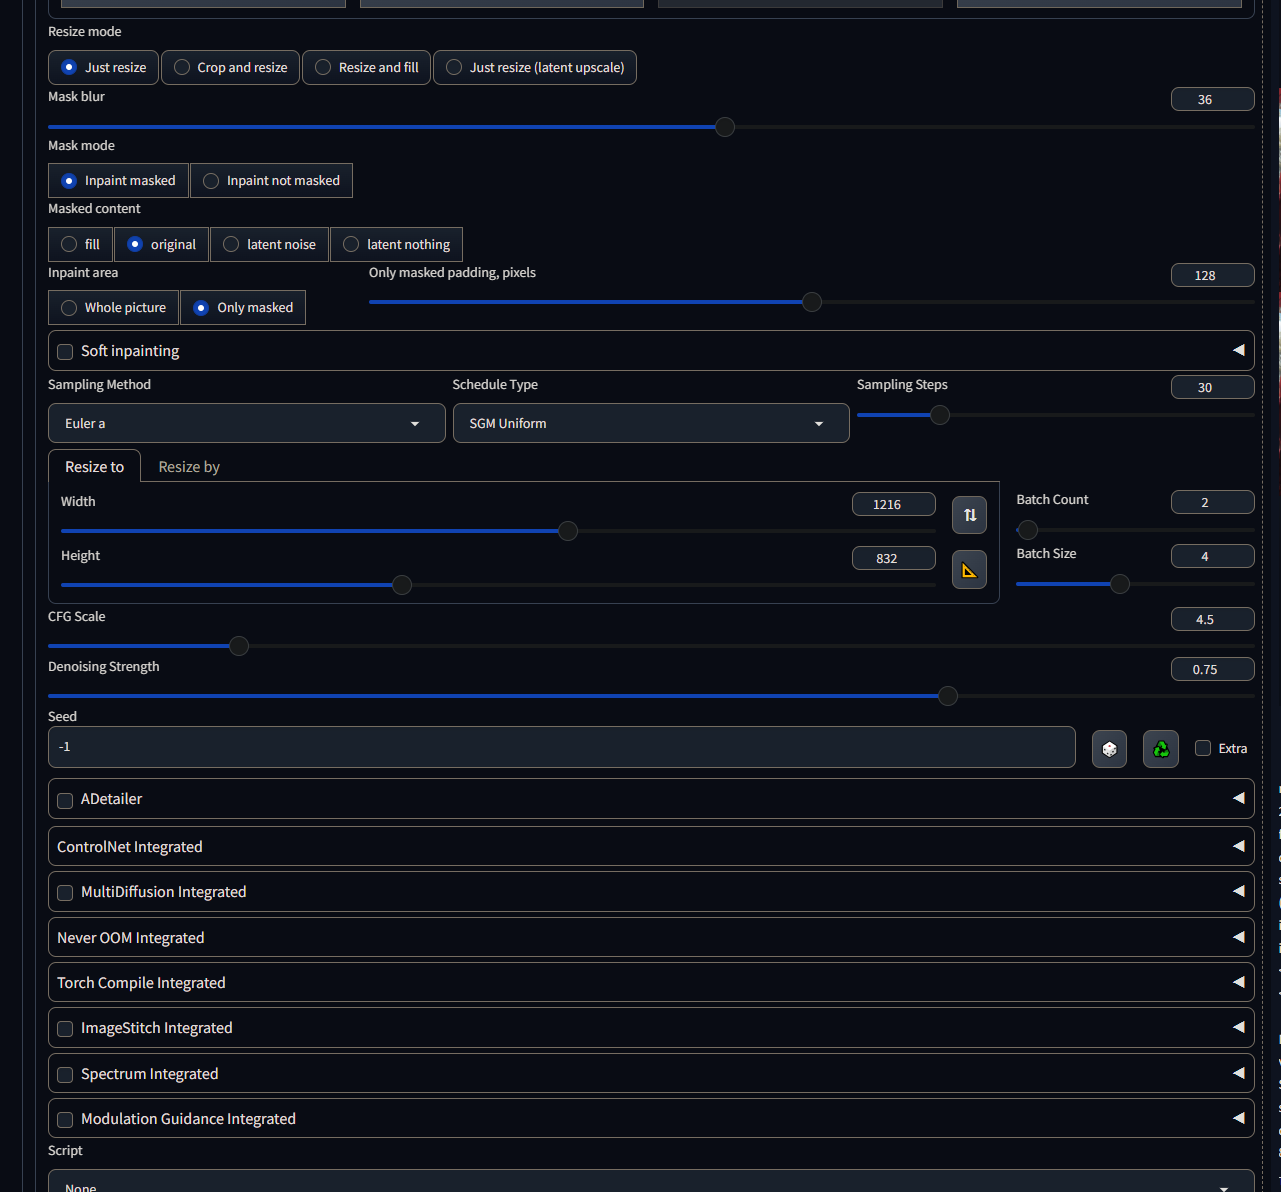The height and width of the screenshot is (1192, 1281).
Task: Expand Modulation Guidance Integrated section arrow
Action: pos(1238,1118)
